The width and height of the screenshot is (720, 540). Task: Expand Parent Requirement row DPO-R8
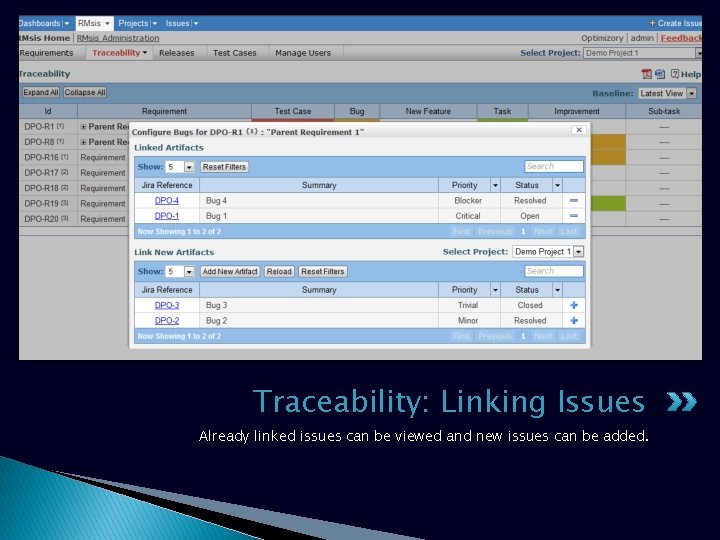click(83, 142)
